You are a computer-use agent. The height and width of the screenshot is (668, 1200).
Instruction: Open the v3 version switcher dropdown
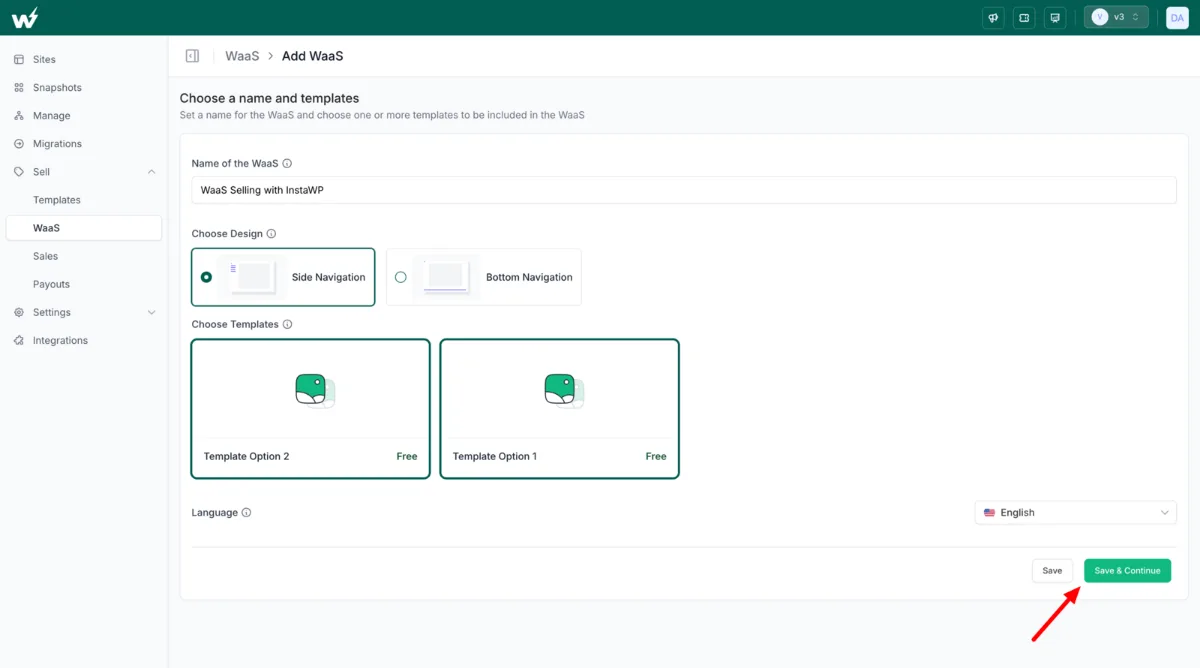click(x=1116, y=17)
